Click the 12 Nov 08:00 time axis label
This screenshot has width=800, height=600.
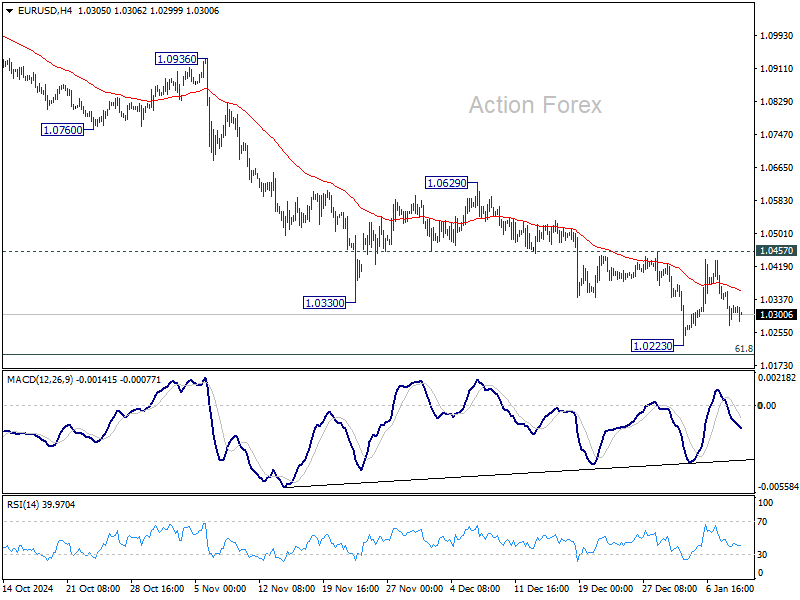(286, 588)
